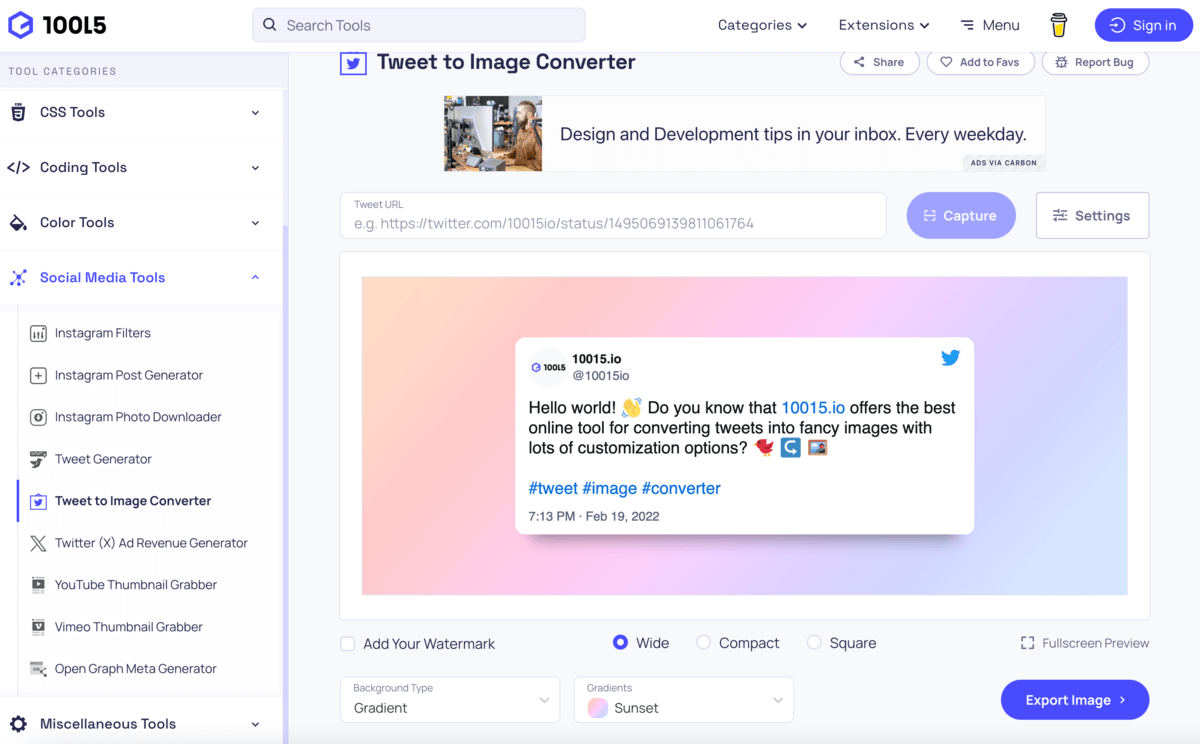Select the Square layout radio button

point(814,643)
